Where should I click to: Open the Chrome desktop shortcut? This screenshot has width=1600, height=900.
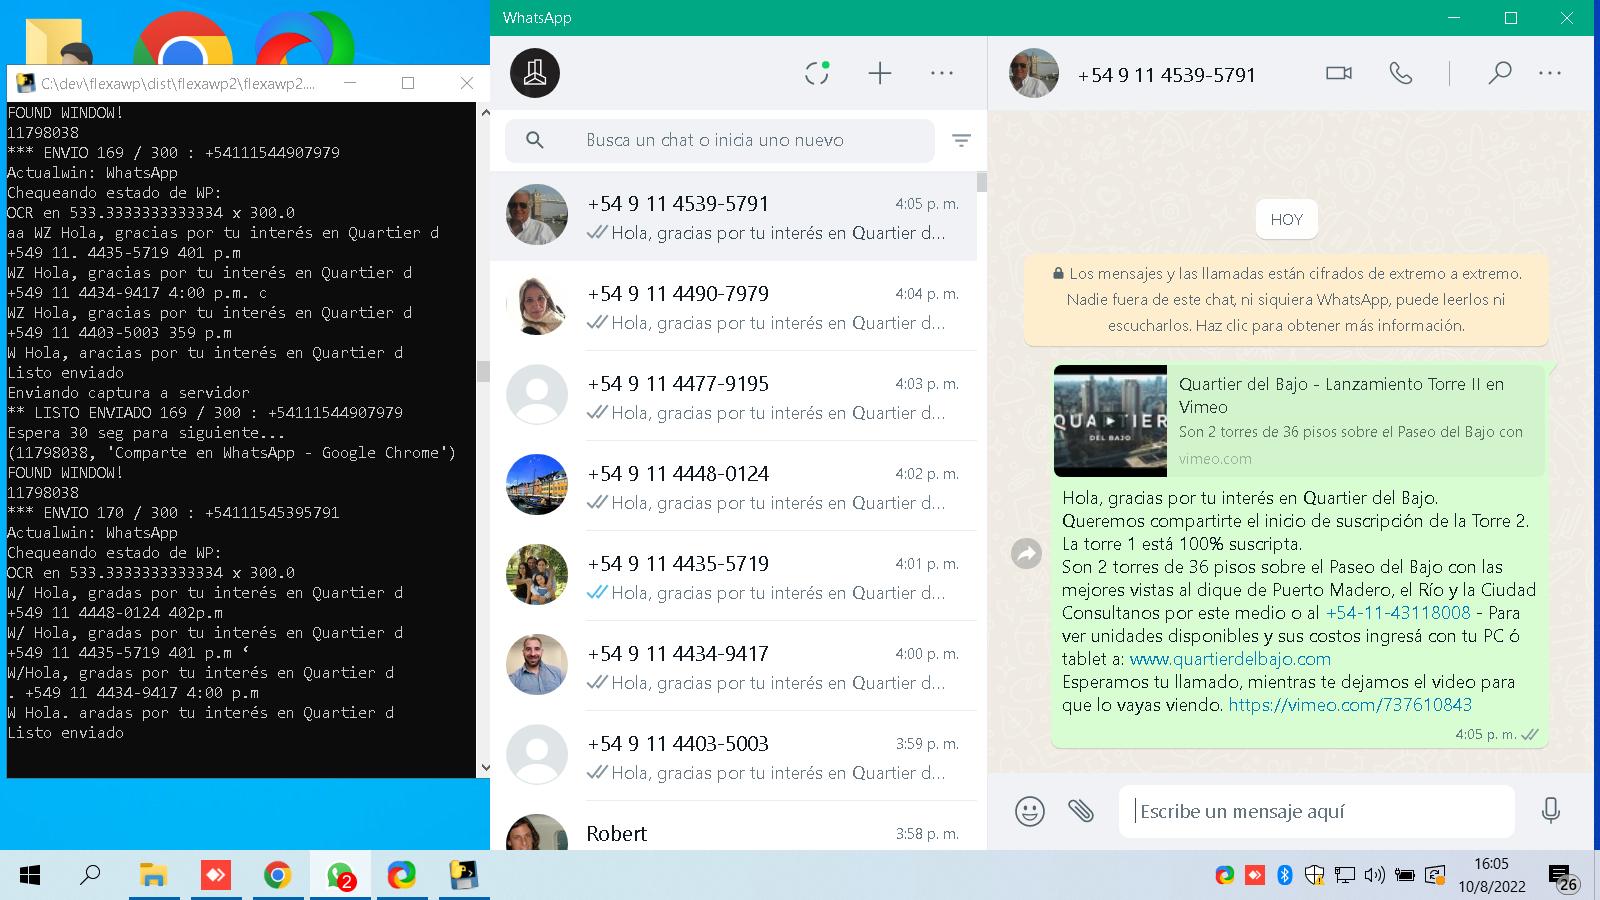[x=183, y=40]
